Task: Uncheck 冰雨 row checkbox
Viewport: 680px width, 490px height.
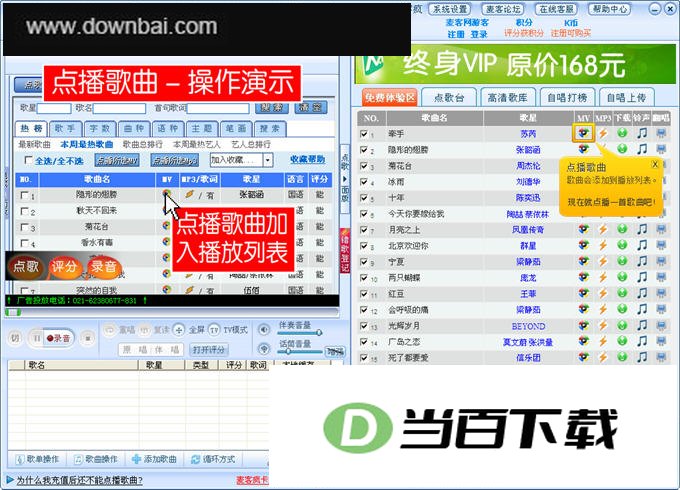Action: (x=364, y=182)
